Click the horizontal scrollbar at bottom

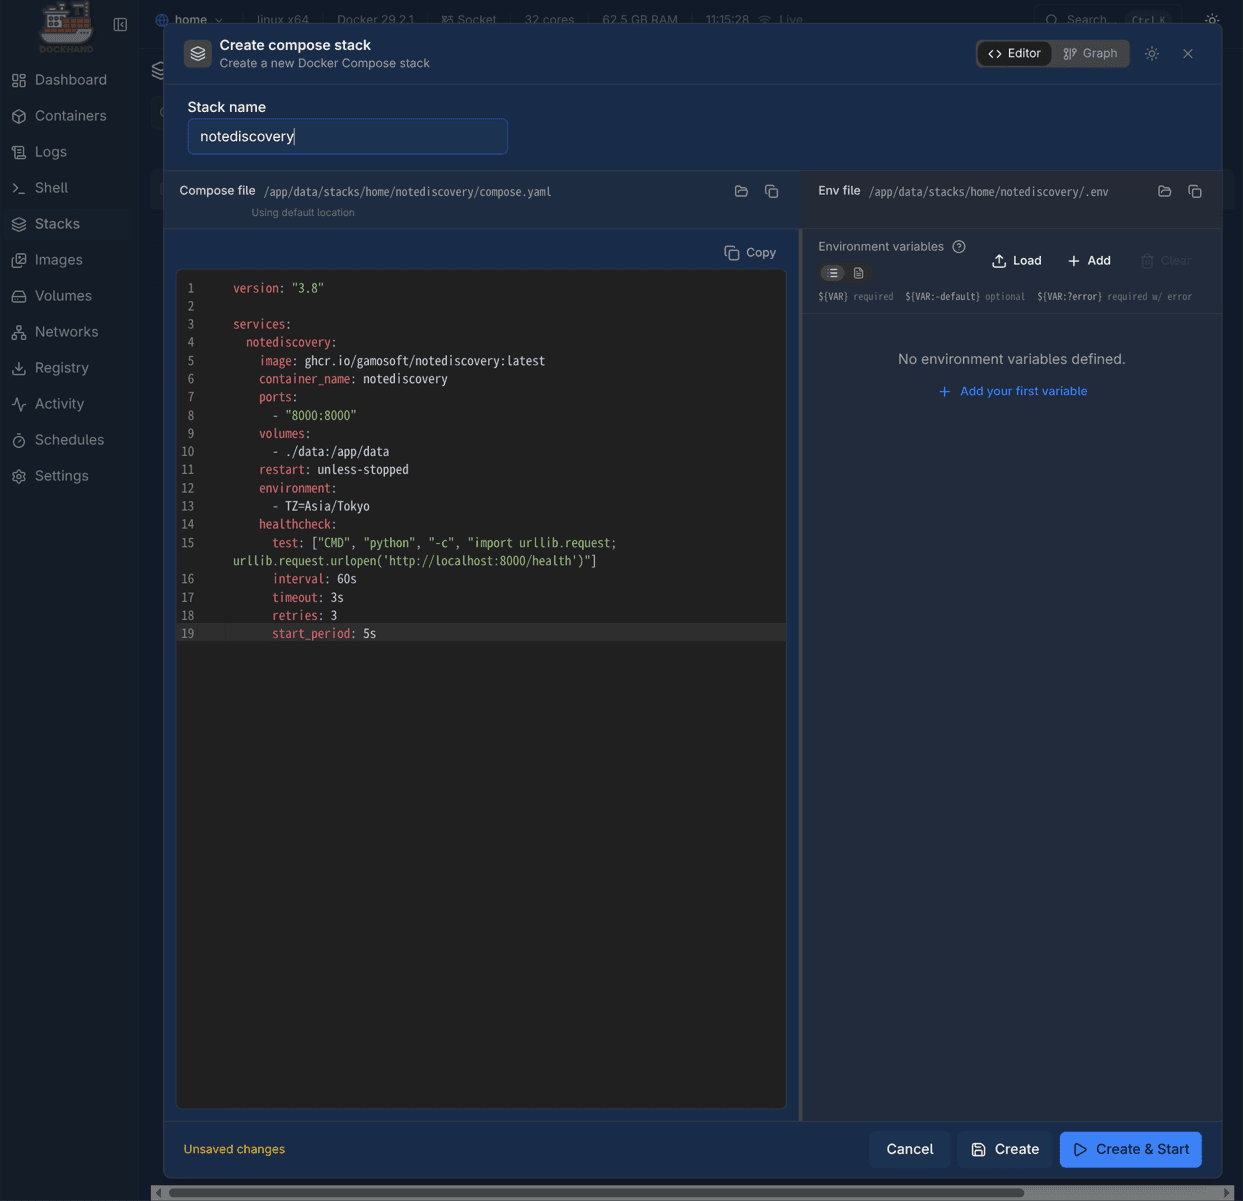(596, 1192)
